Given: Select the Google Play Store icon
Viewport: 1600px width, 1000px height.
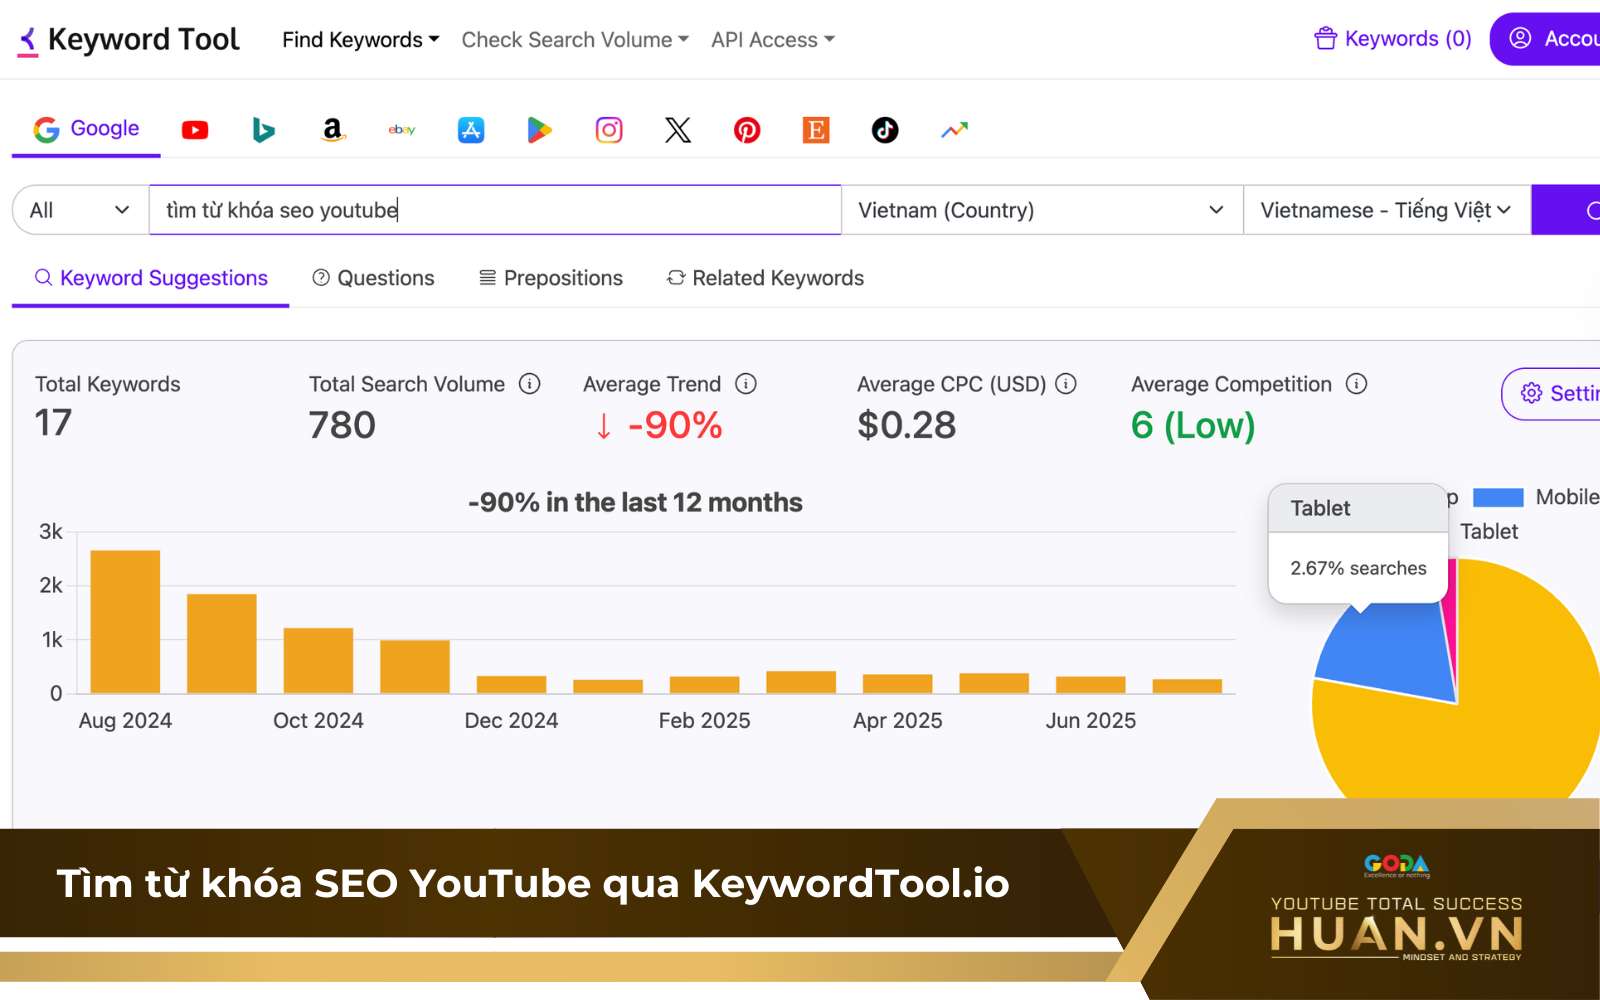Looking at the screenshot, I should [540, 130].
